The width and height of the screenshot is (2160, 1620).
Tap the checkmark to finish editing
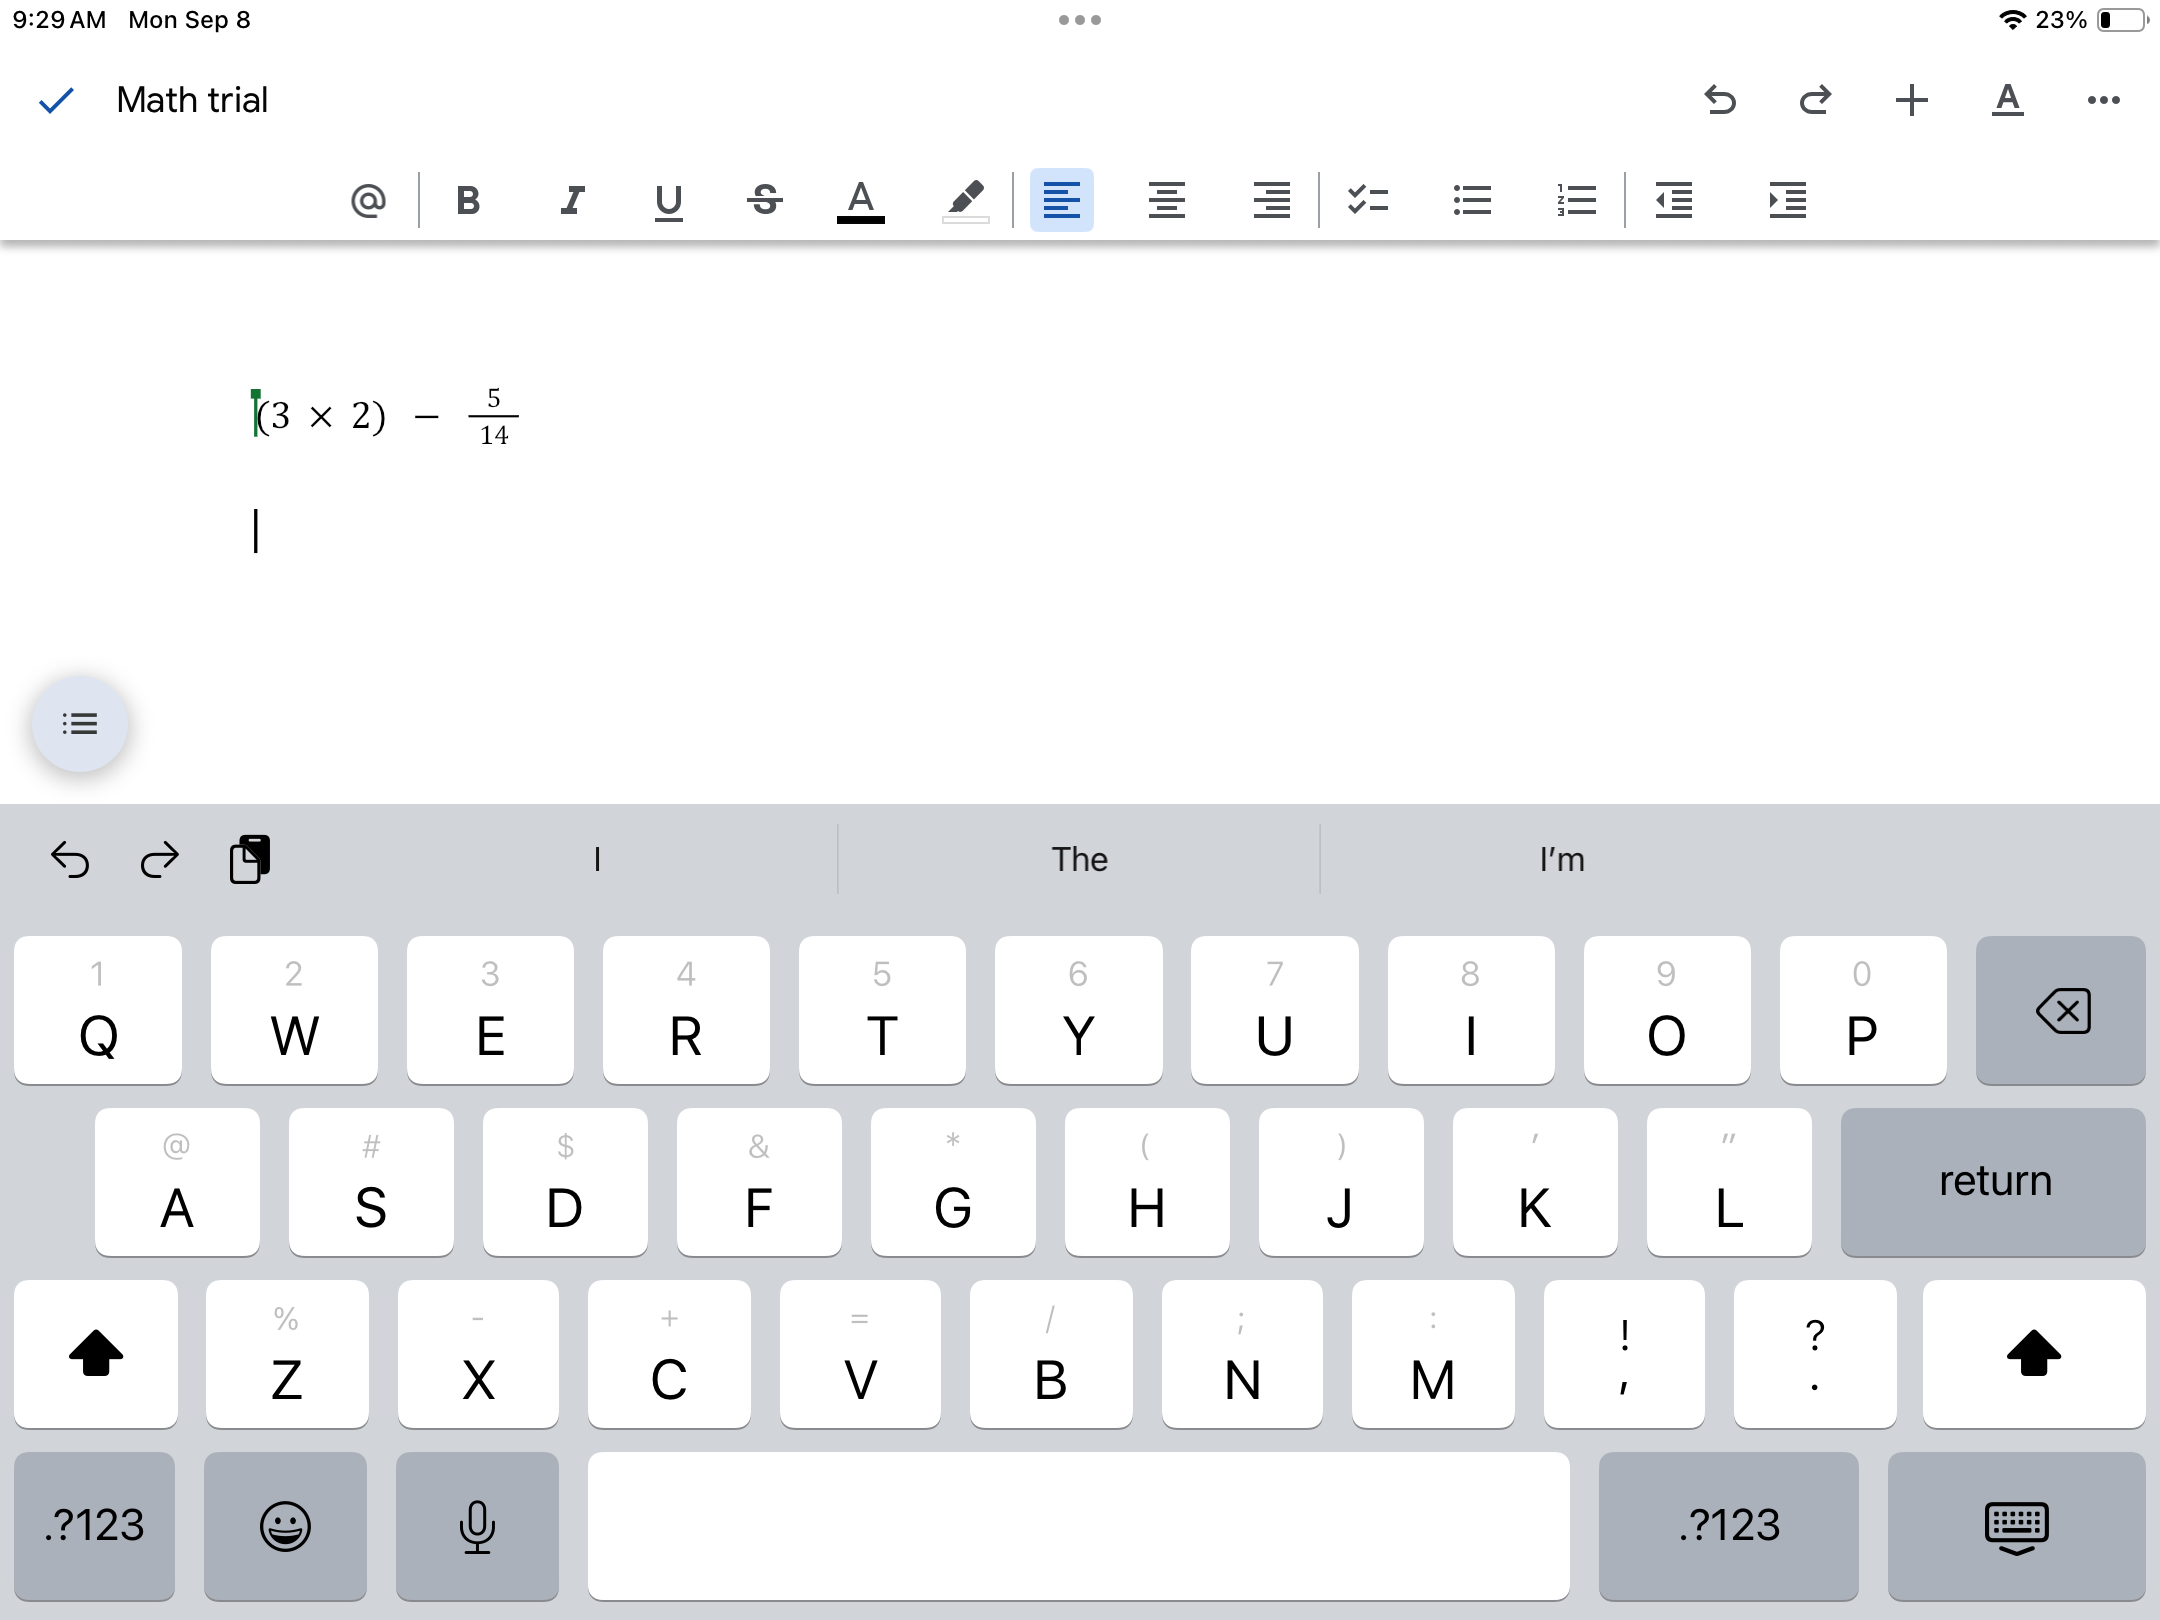coord(56,100)
